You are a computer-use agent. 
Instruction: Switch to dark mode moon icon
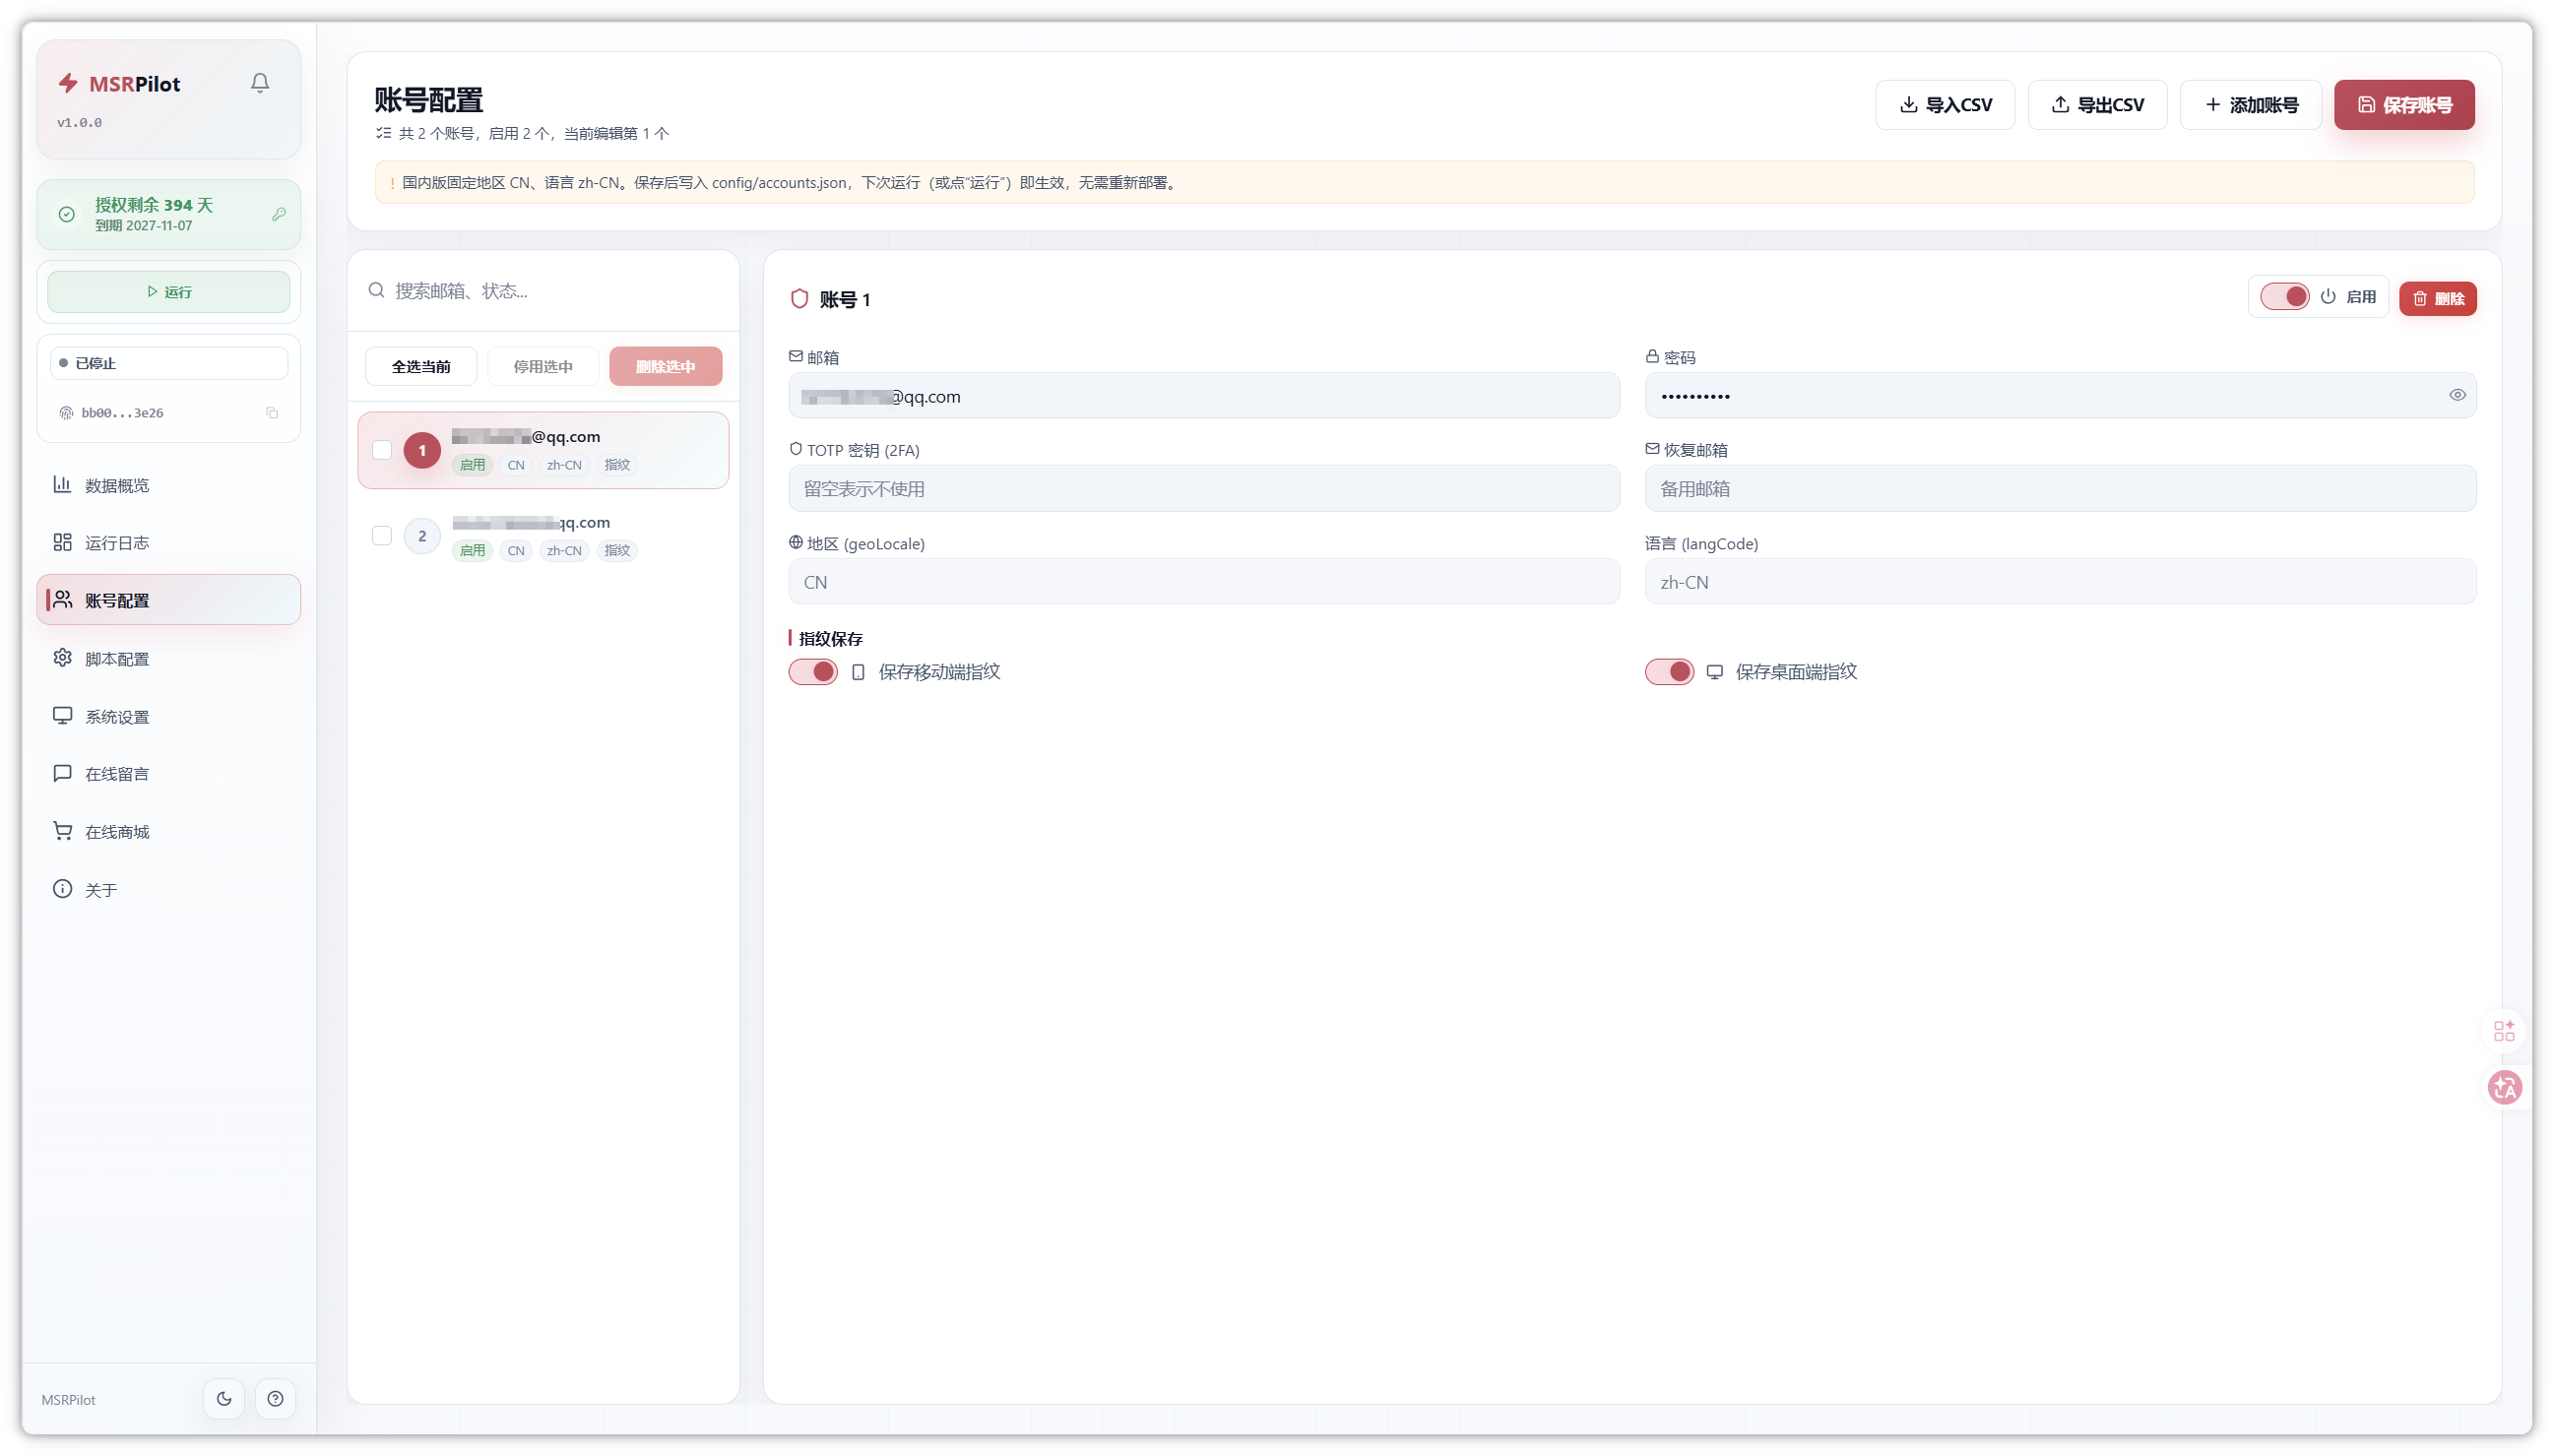(224, 1399)
